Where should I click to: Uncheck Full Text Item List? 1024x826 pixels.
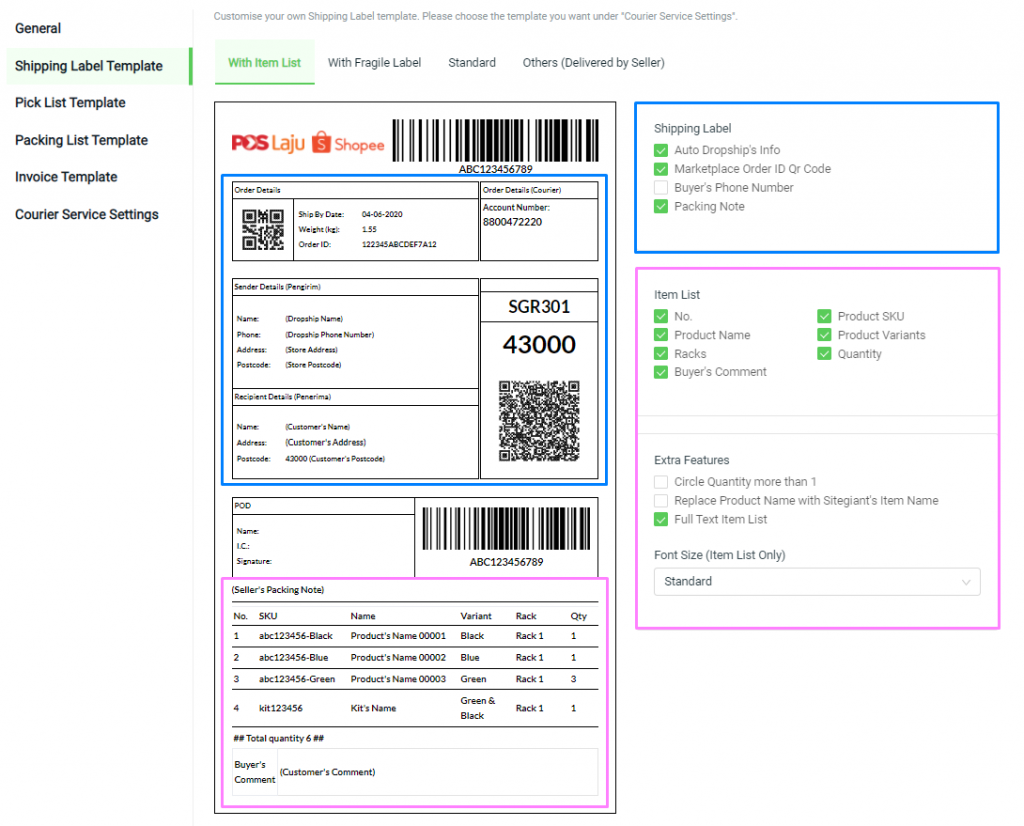click(x=661, y=520)
